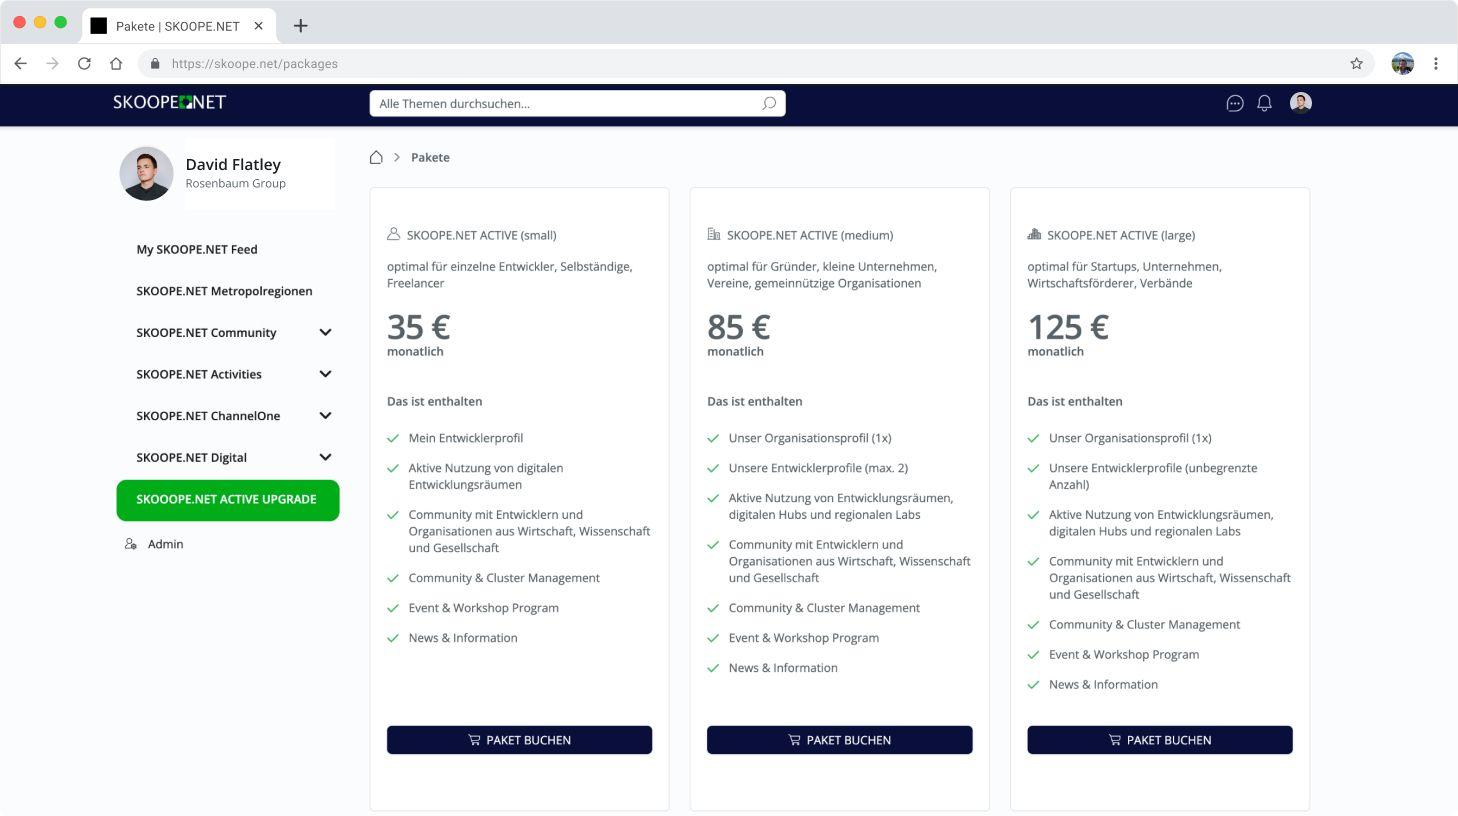This screenshot has width=1458, height=816.
Task: Book the 85 € medium package
Action: [840, 740]
